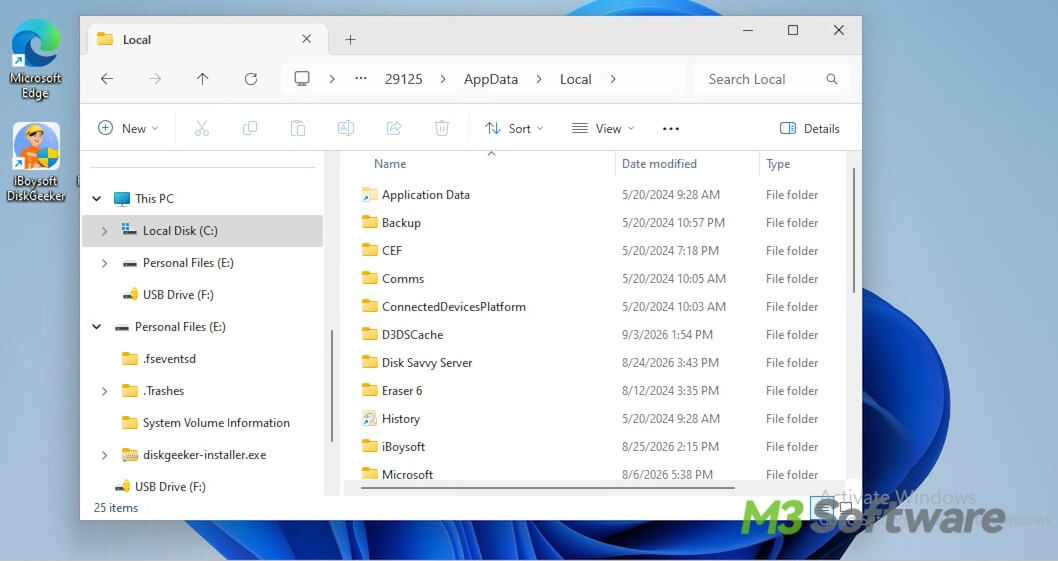
Task: Sort by Date modified column header
Action: pyautogui.click(x=659, y=163)
